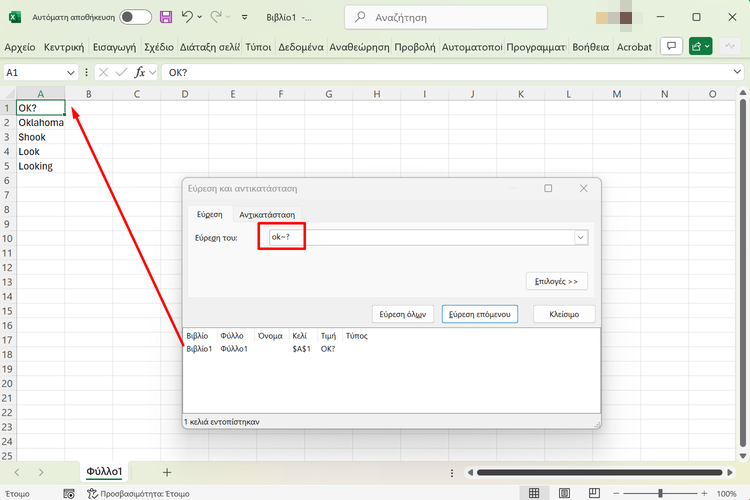Screen dimensions: 750x500
Task: Open the Αρχείο tab
Action: [20, 47]
